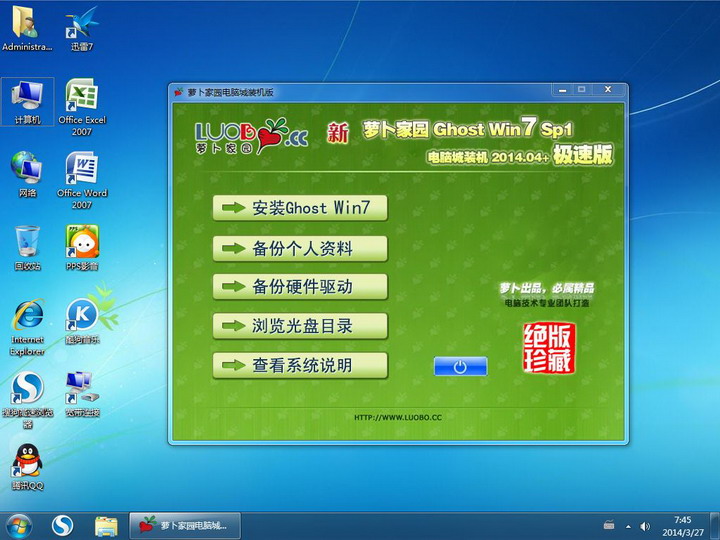Click 备份硬件驱动 button

click(300, 287)
